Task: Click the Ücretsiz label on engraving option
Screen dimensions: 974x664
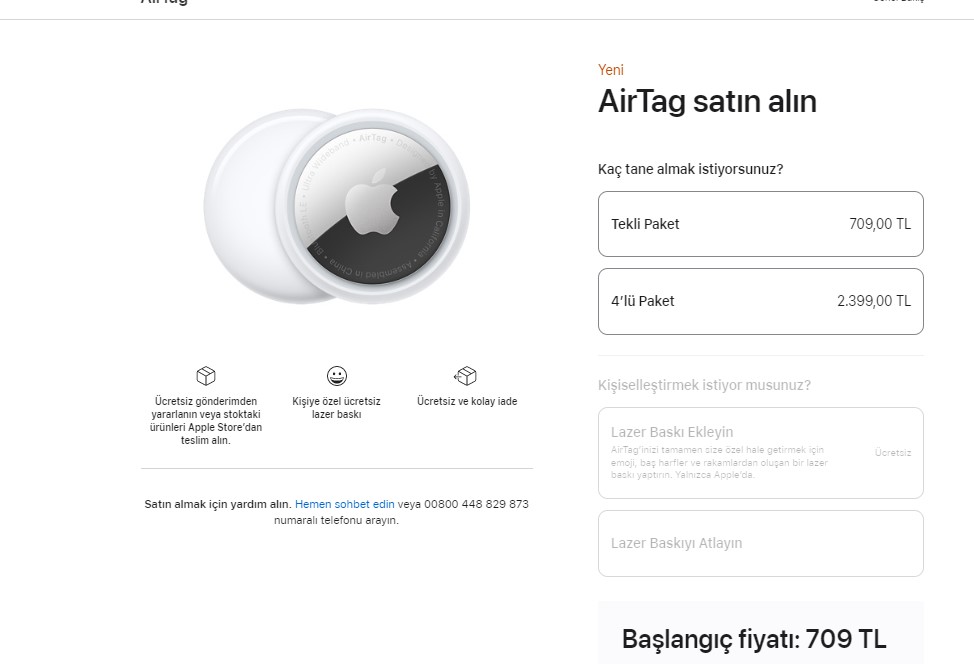Action: 892,452
